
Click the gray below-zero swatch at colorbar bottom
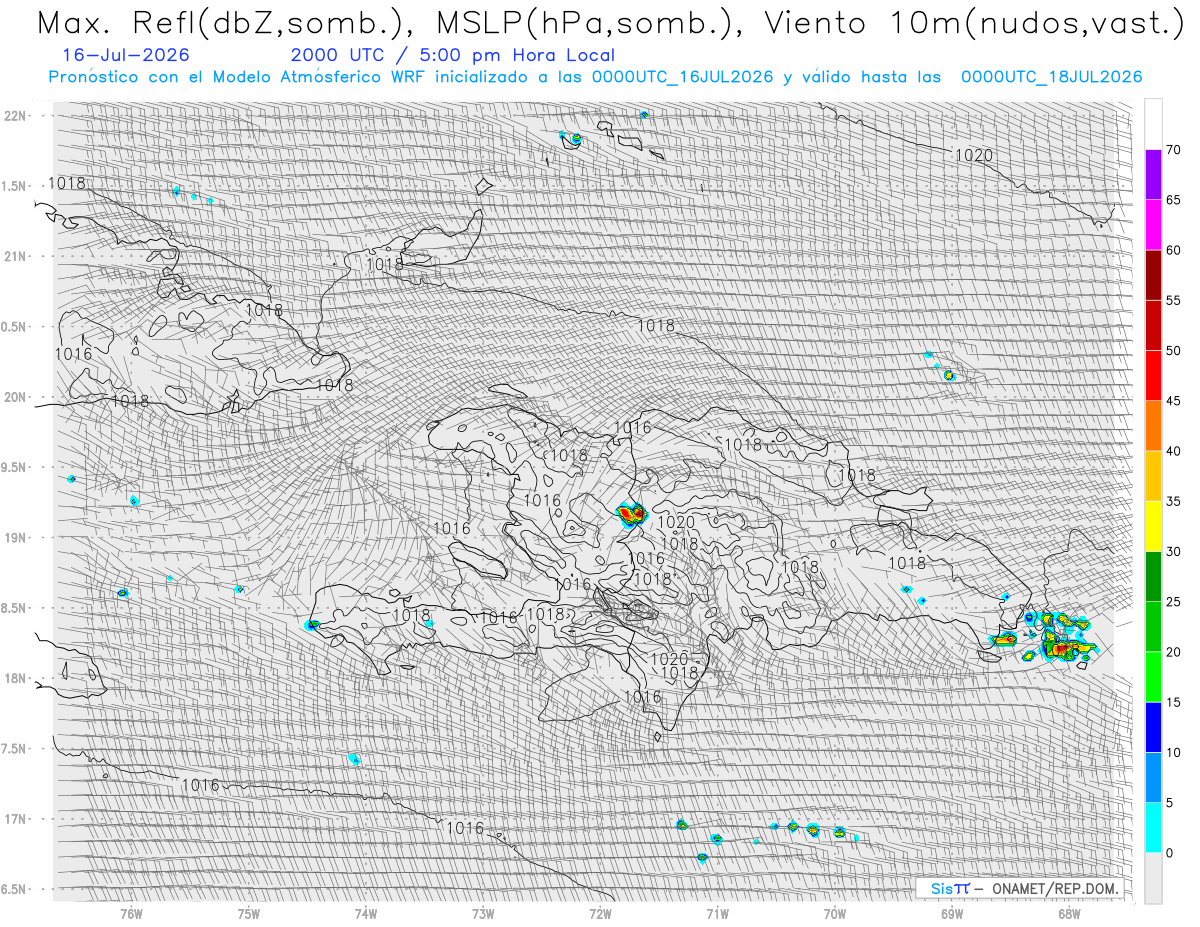point(1153,878)
